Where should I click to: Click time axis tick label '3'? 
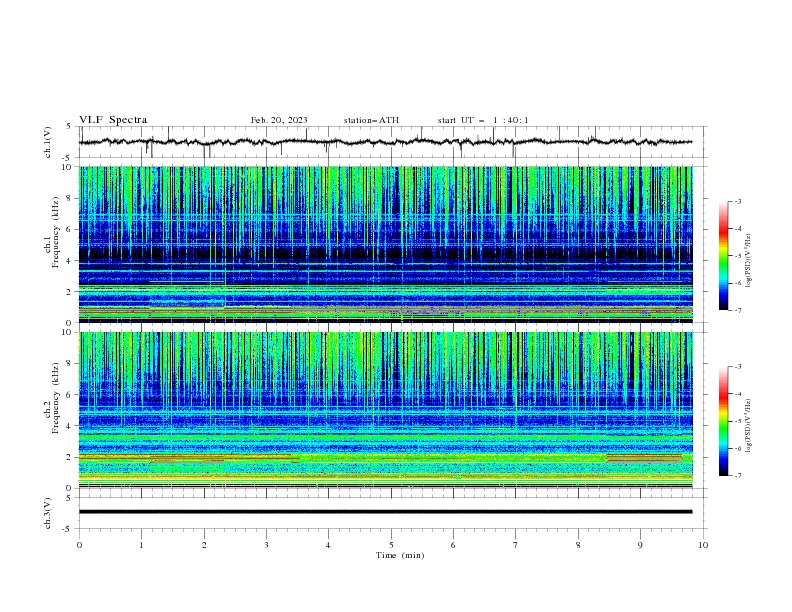266,545
